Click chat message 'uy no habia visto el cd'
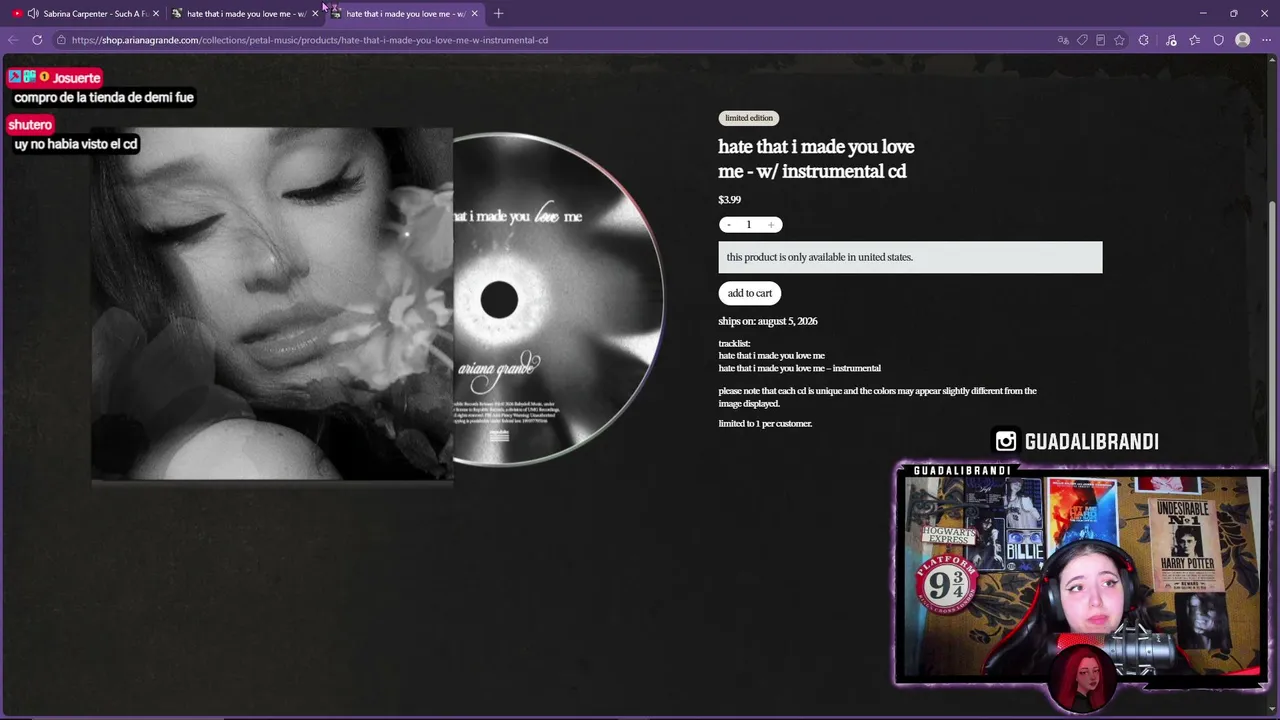Screen dimensions: 1280x720 click(76, 144)
